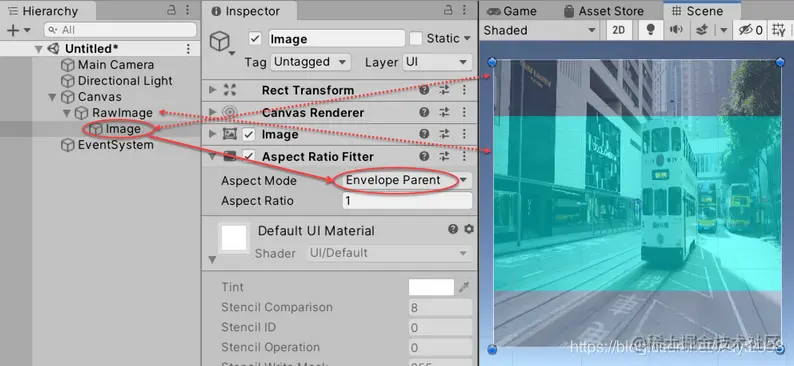794x366 pixels.
Task: Click the Tint eyedropper icon
Action: click(x=464, y=288)
